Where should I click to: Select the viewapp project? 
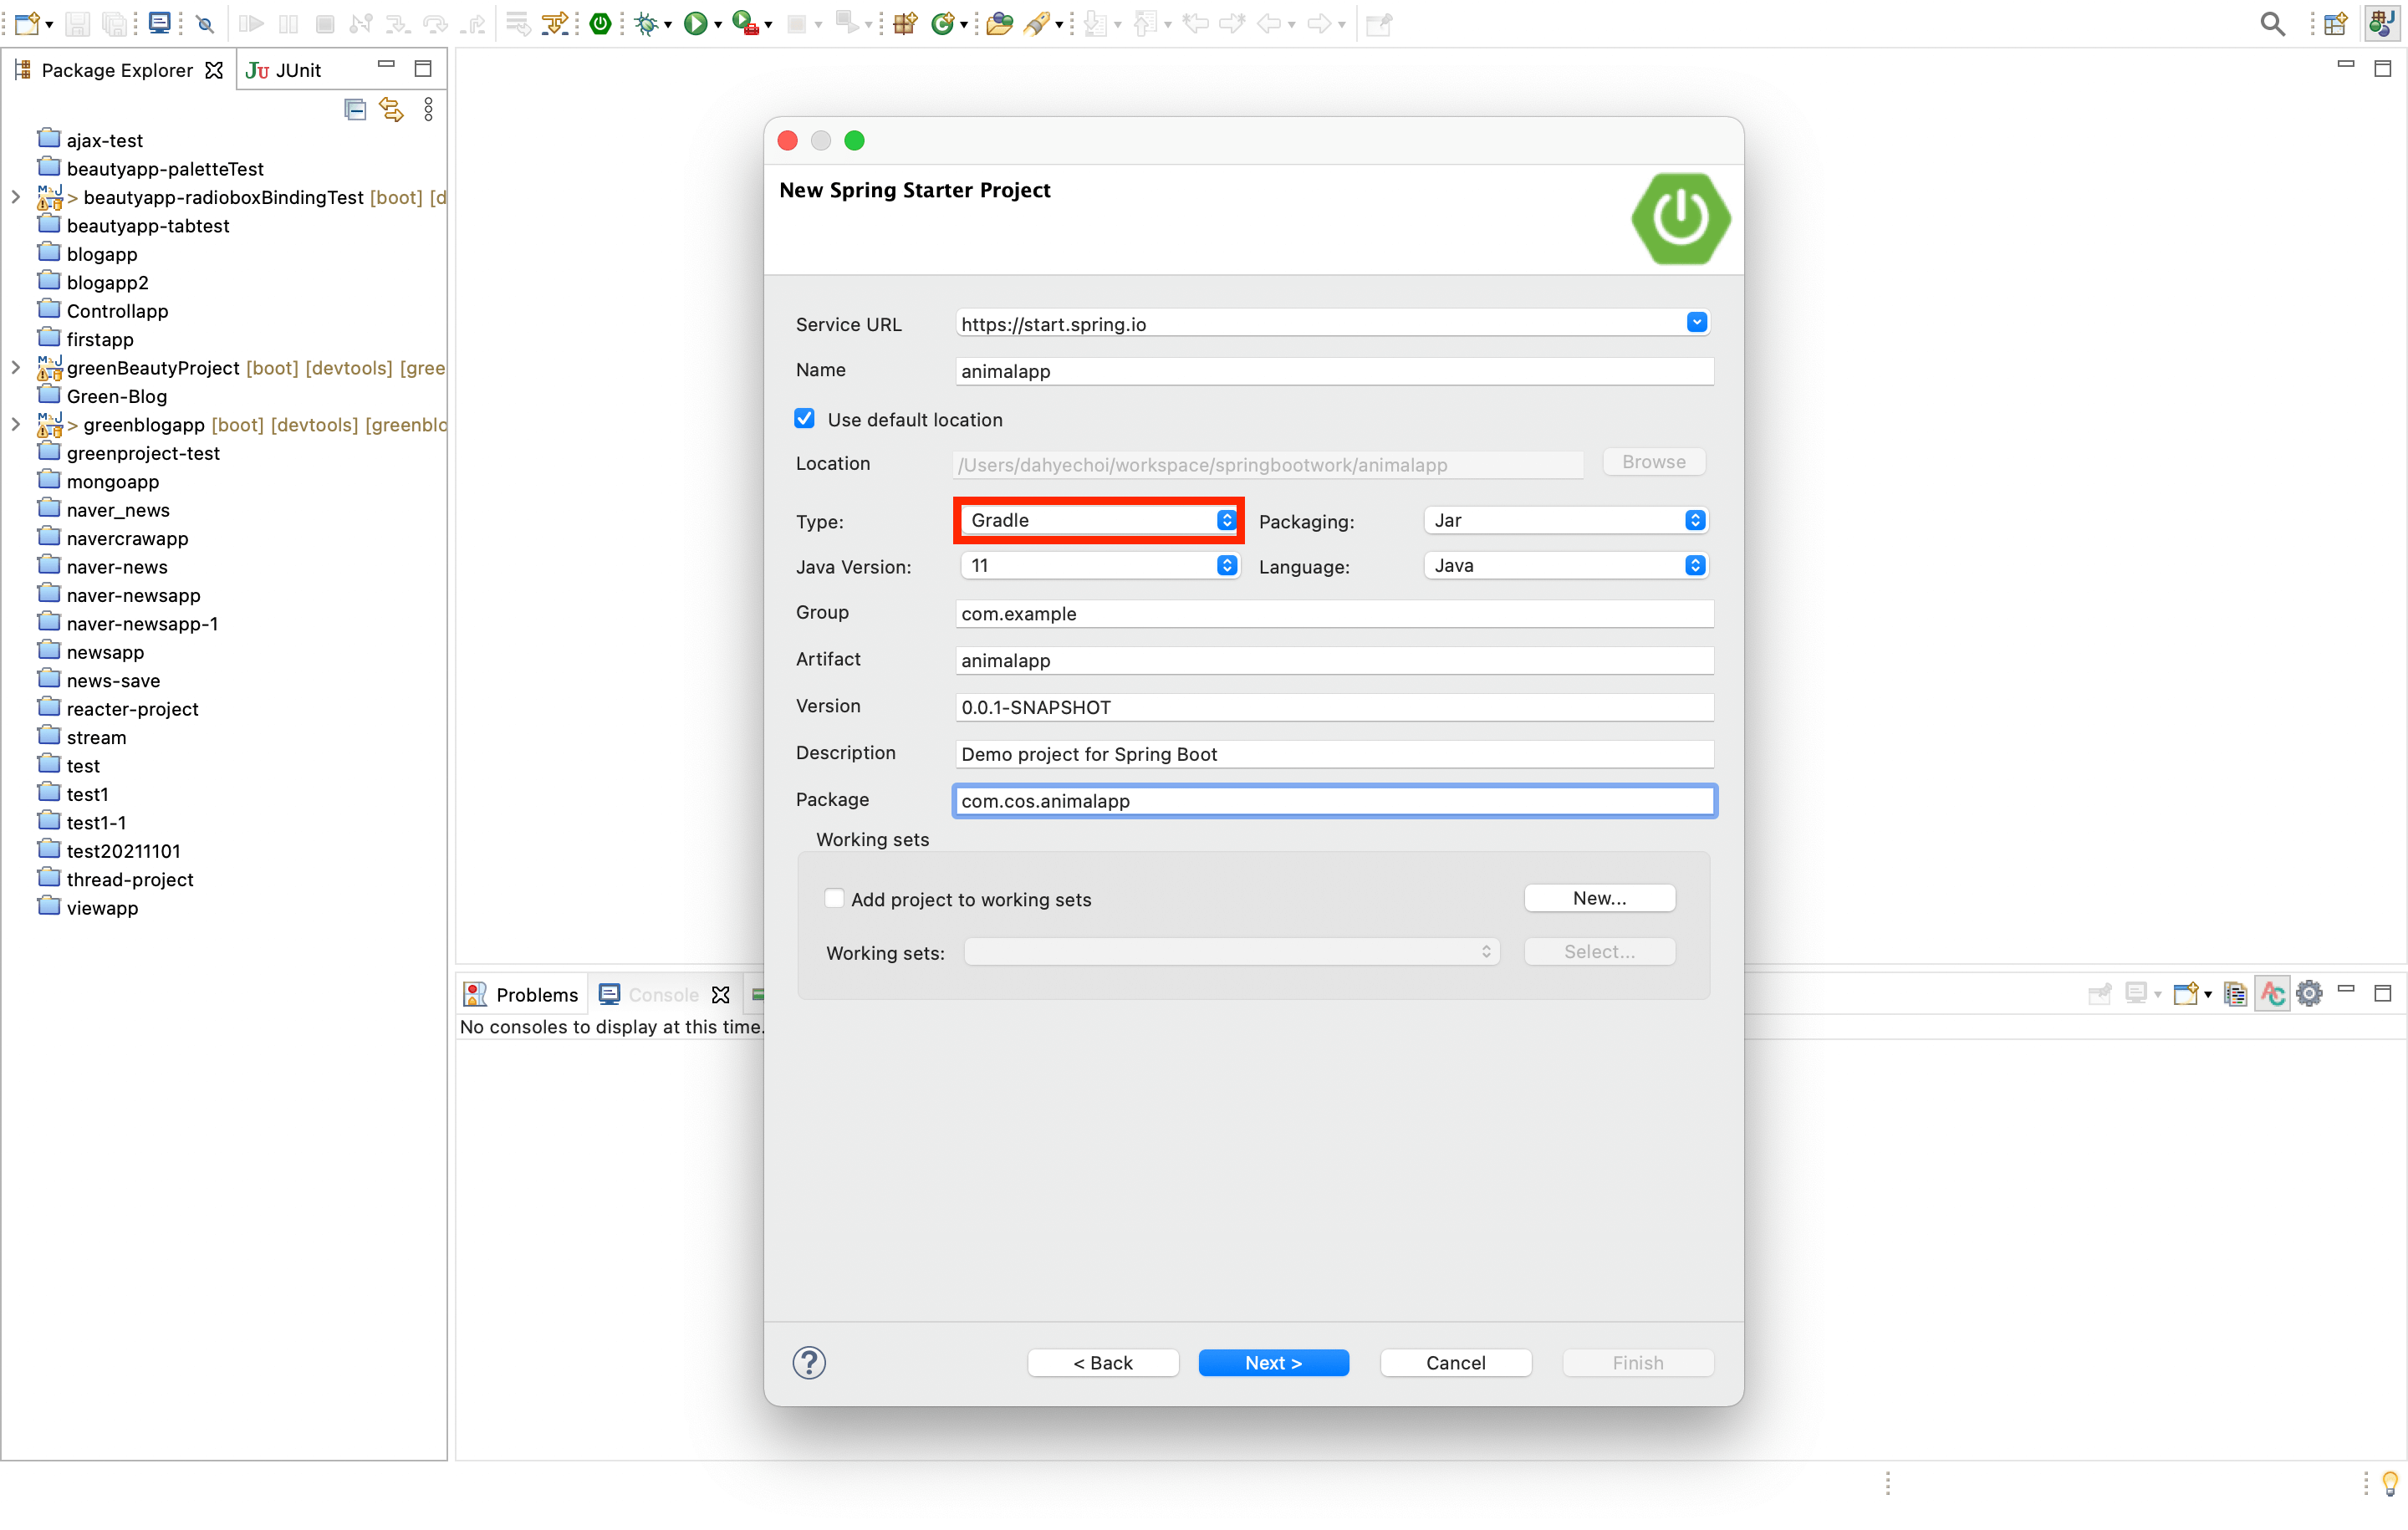pyautogui.click(x=102, y=907)
